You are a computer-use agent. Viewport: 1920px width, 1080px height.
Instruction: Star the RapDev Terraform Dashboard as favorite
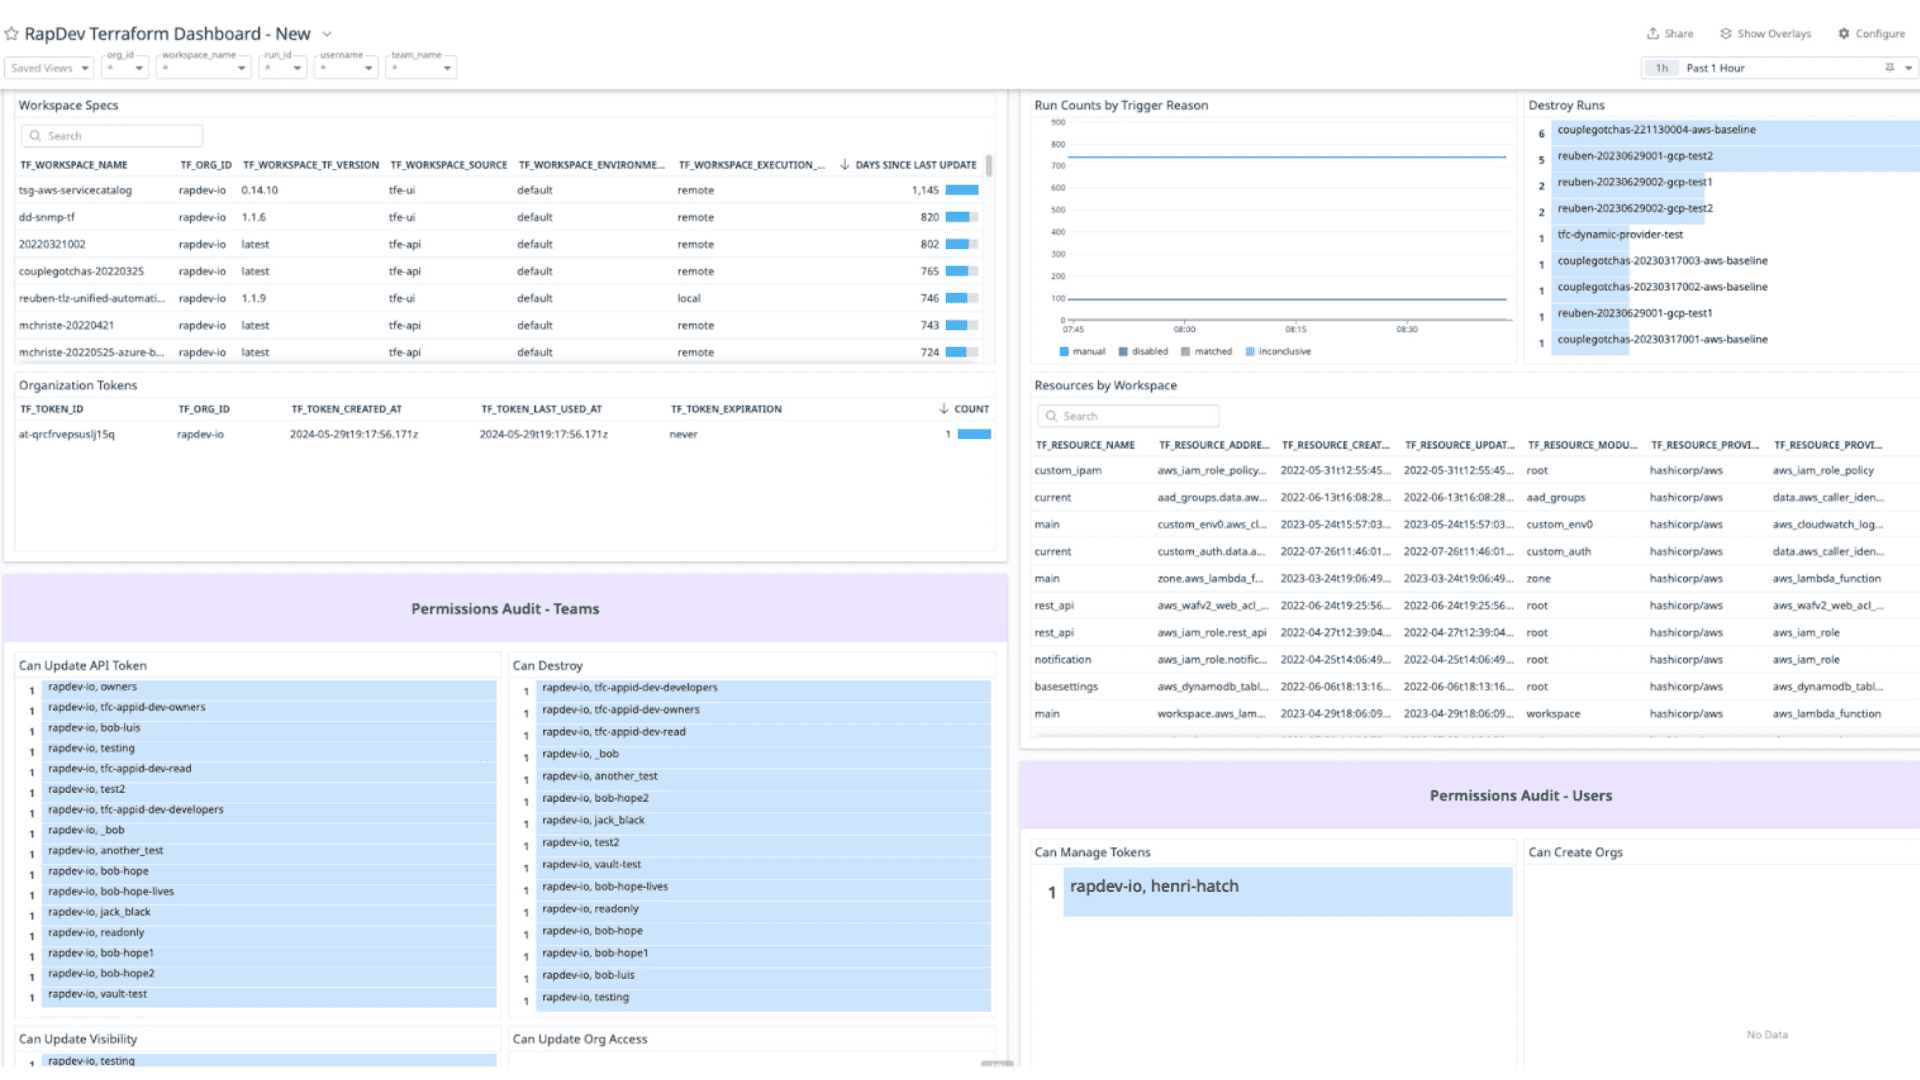coord(12,34)
